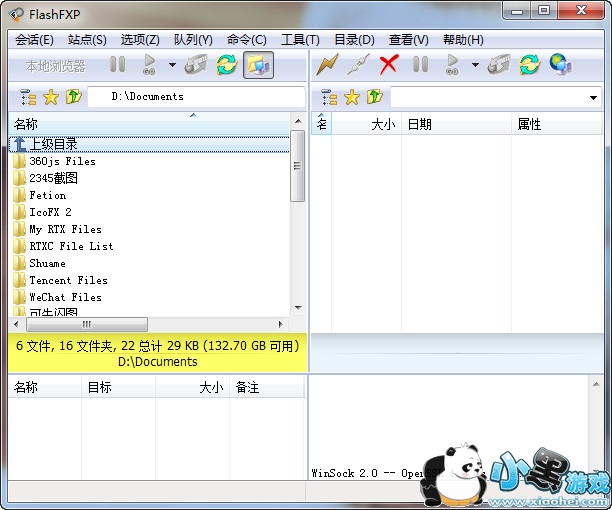Click the local pane pause button
The width and height of the screenshot is (612, 510).
[117, 65]
